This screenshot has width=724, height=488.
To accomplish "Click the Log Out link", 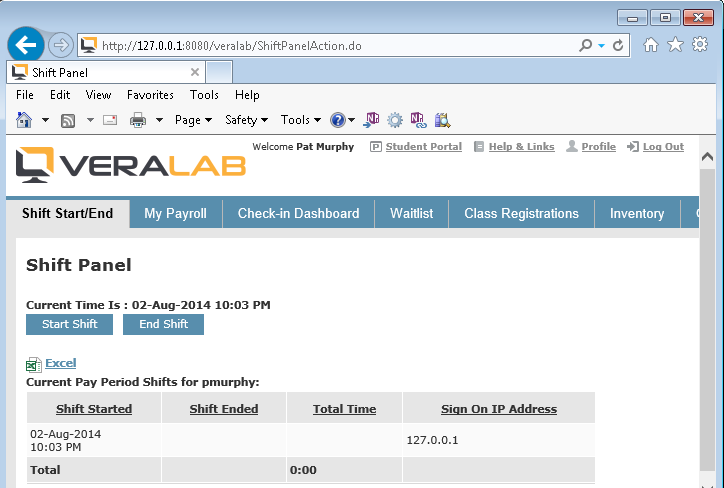I will (x=663, y=146).
